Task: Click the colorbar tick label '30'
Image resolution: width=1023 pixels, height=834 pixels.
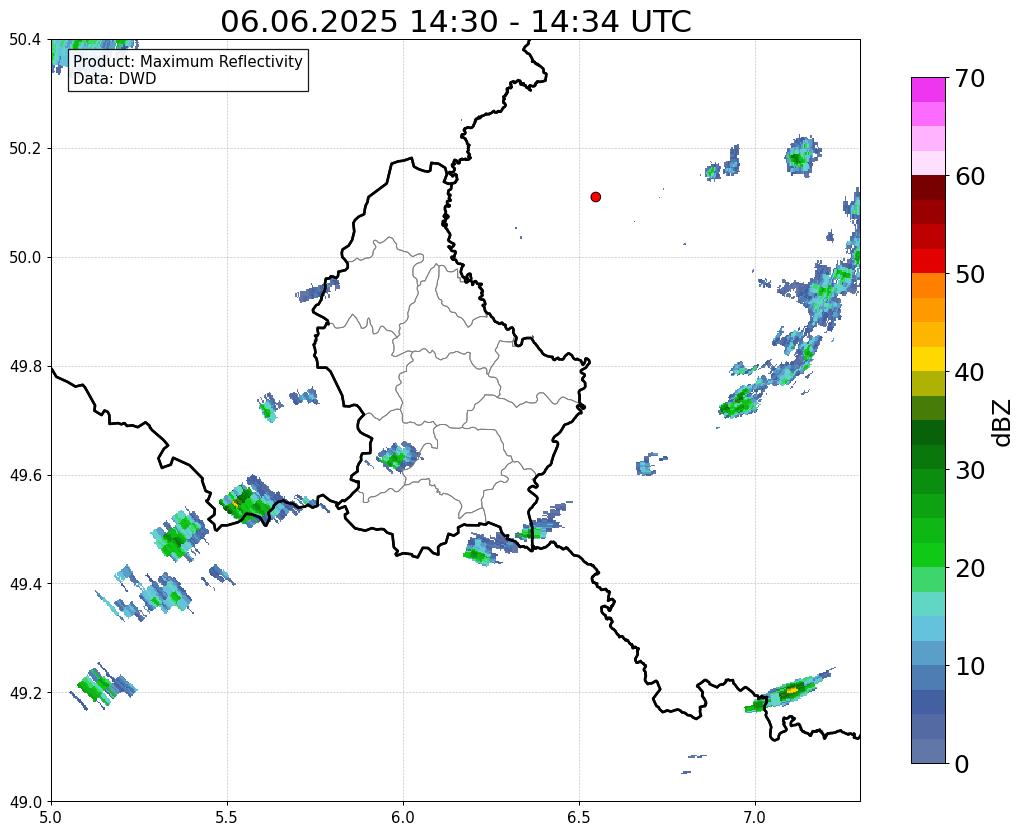Action: (x=969, y=470)
